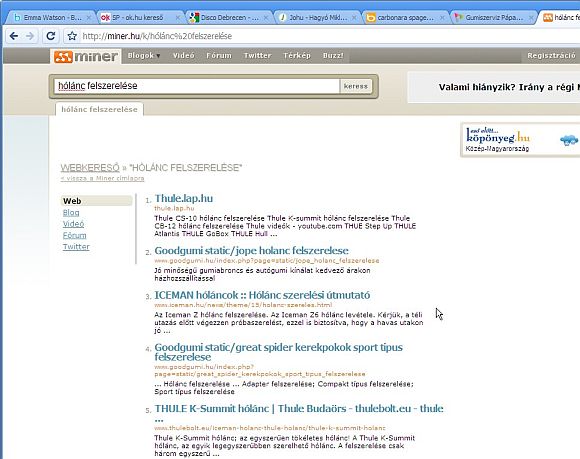Click the browser forward arrow
Screen dimensions: 580x459
point(30,36)
